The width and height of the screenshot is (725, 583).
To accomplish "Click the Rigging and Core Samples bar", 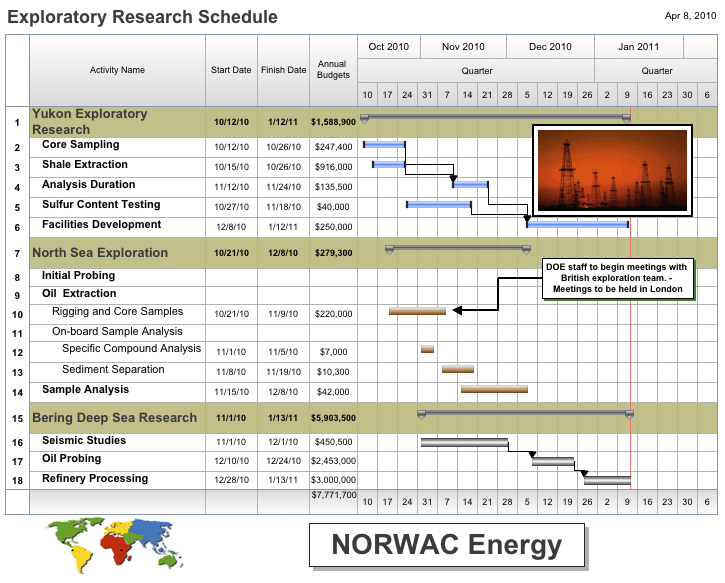I will 417,312.
